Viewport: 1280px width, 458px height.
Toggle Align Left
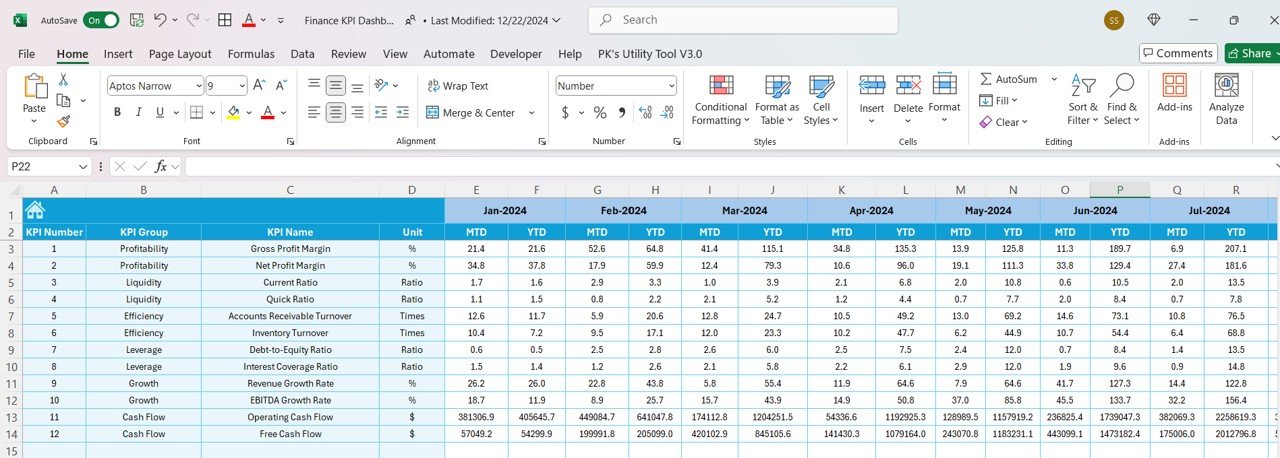(x=315, y=113)
